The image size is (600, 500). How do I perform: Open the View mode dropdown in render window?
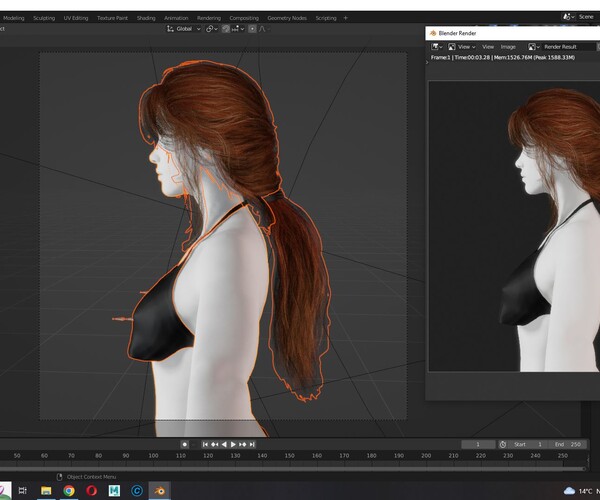click(x=462, y=47)
